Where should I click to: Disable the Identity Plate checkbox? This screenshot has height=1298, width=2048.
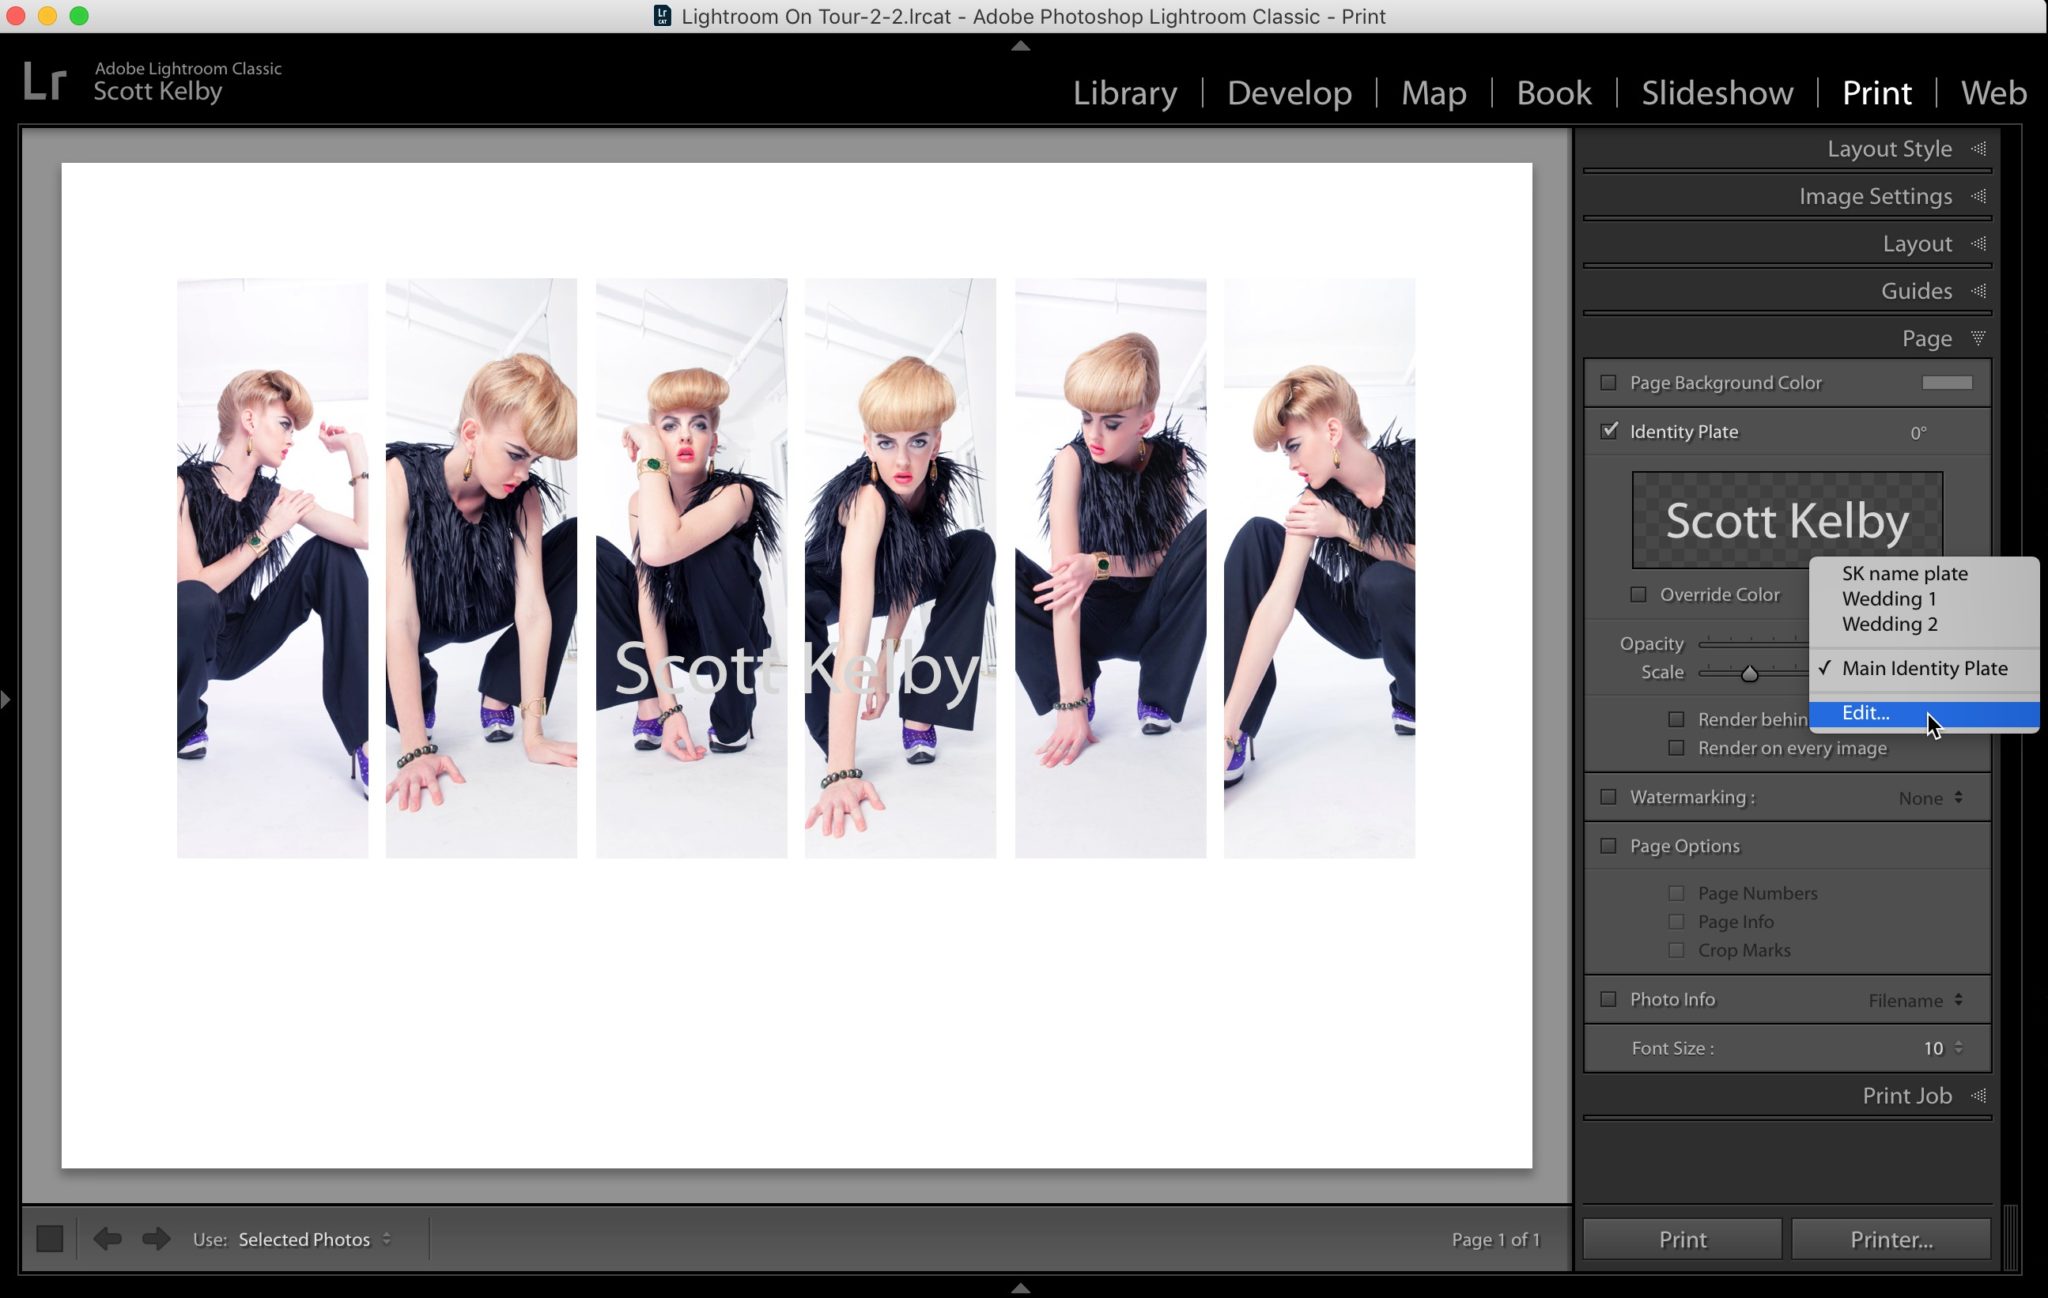click(x=1610, y=431)
